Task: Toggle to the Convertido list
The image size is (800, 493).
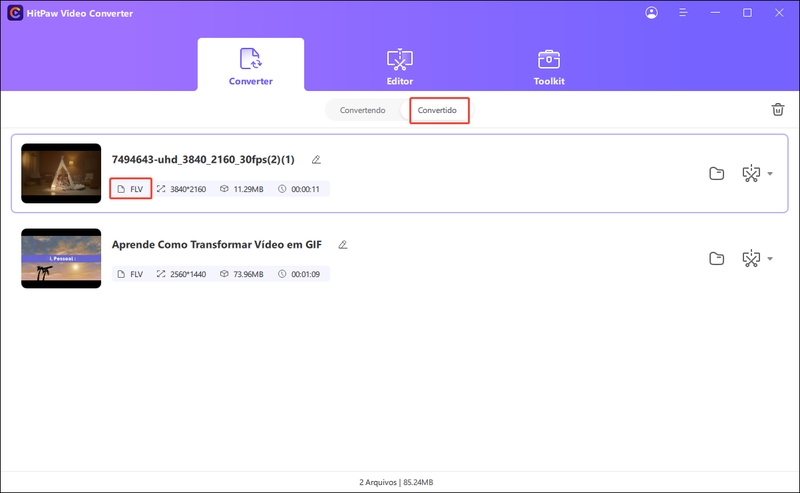Action: tap(438, 110)
